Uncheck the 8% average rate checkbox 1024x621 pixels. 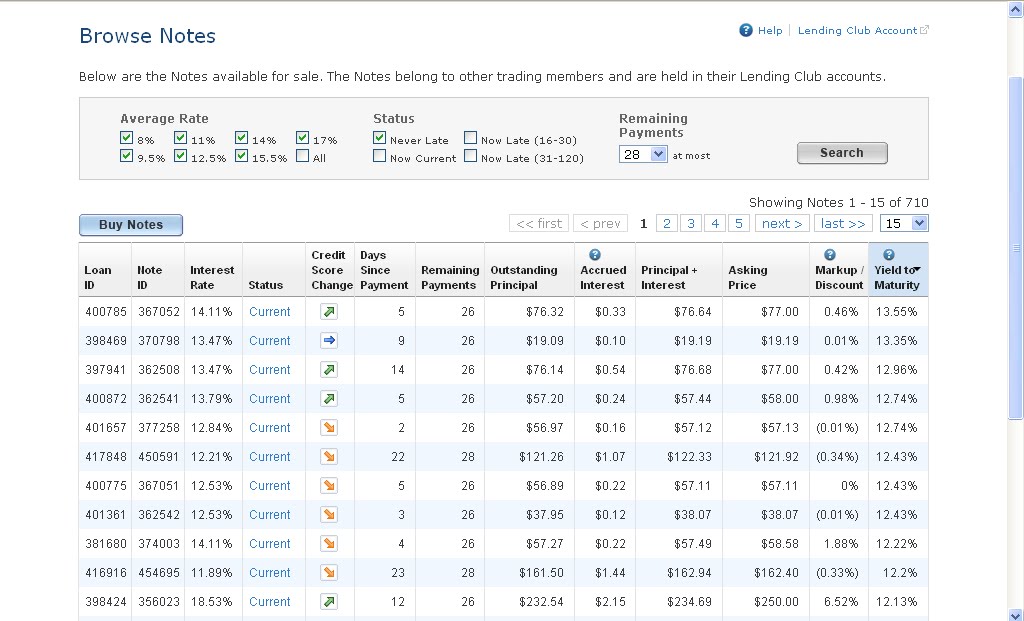click(x=127, y=138)
